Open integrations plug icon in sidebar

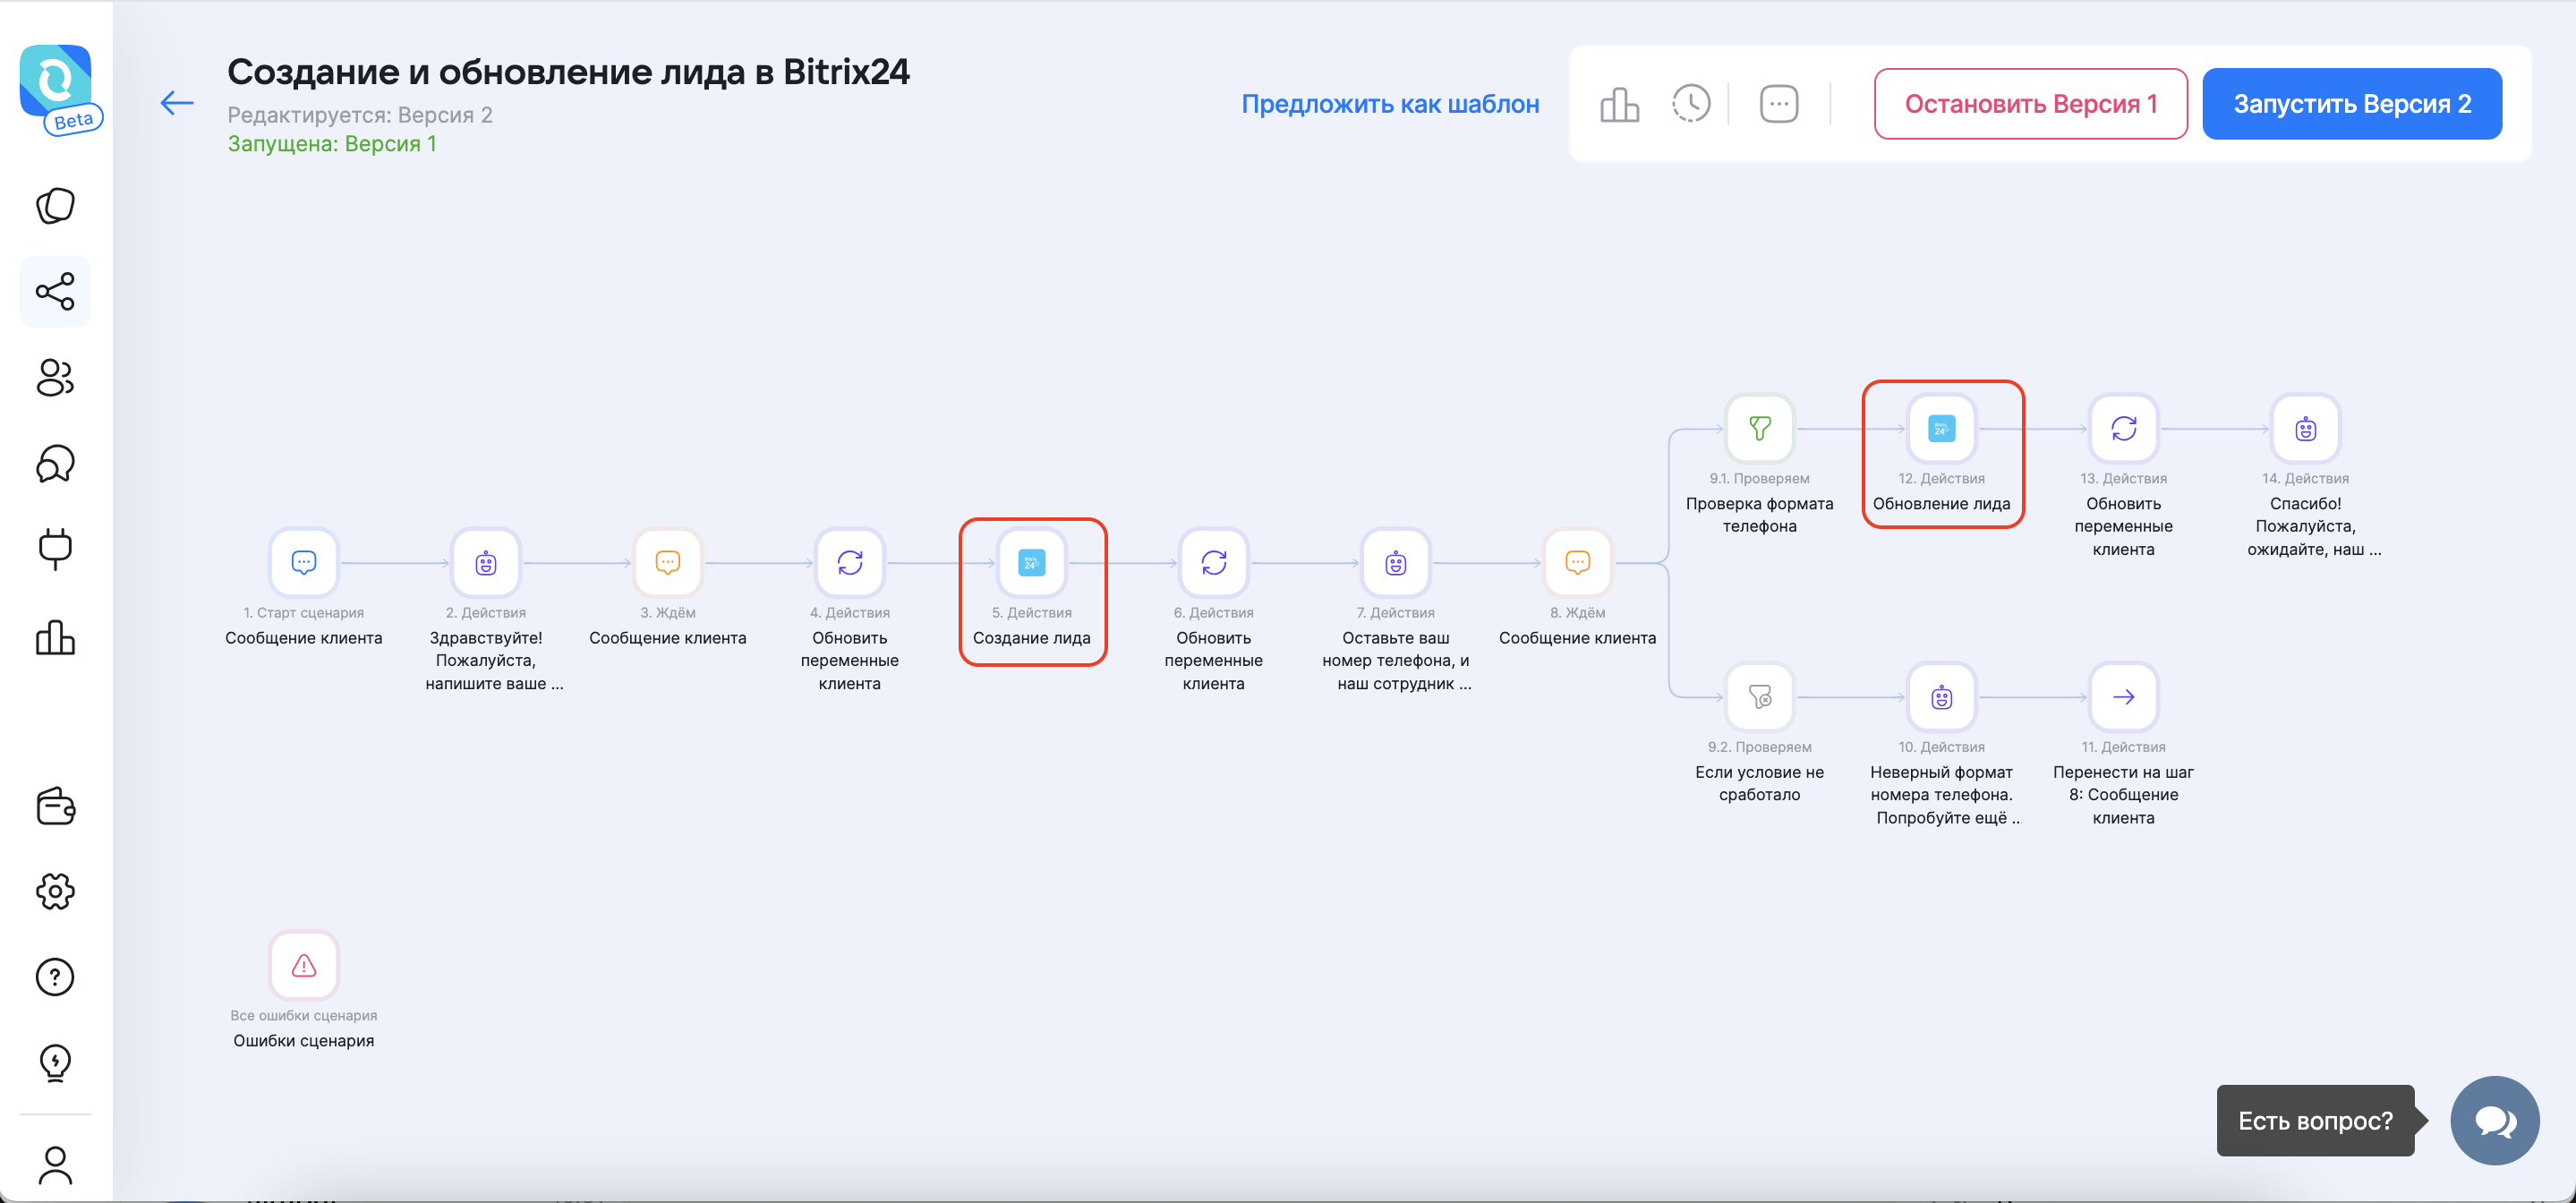click(x=55, y=549)
